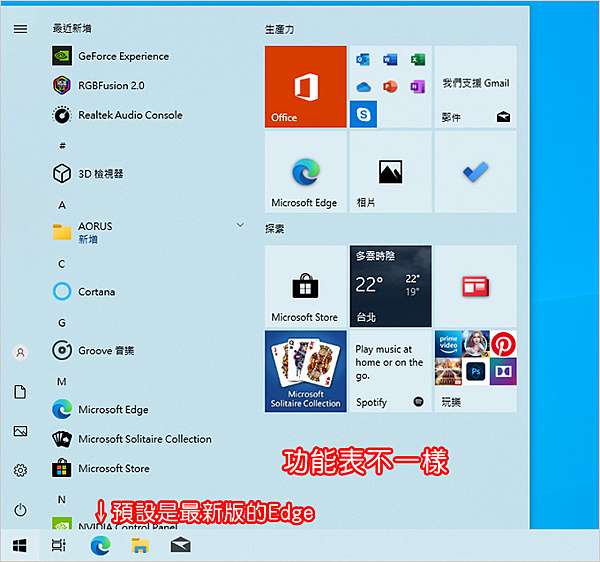Viewport: 600px width, 562px height.
Task: Open Settings gear in Start sidebar
Action: [20, 470]
